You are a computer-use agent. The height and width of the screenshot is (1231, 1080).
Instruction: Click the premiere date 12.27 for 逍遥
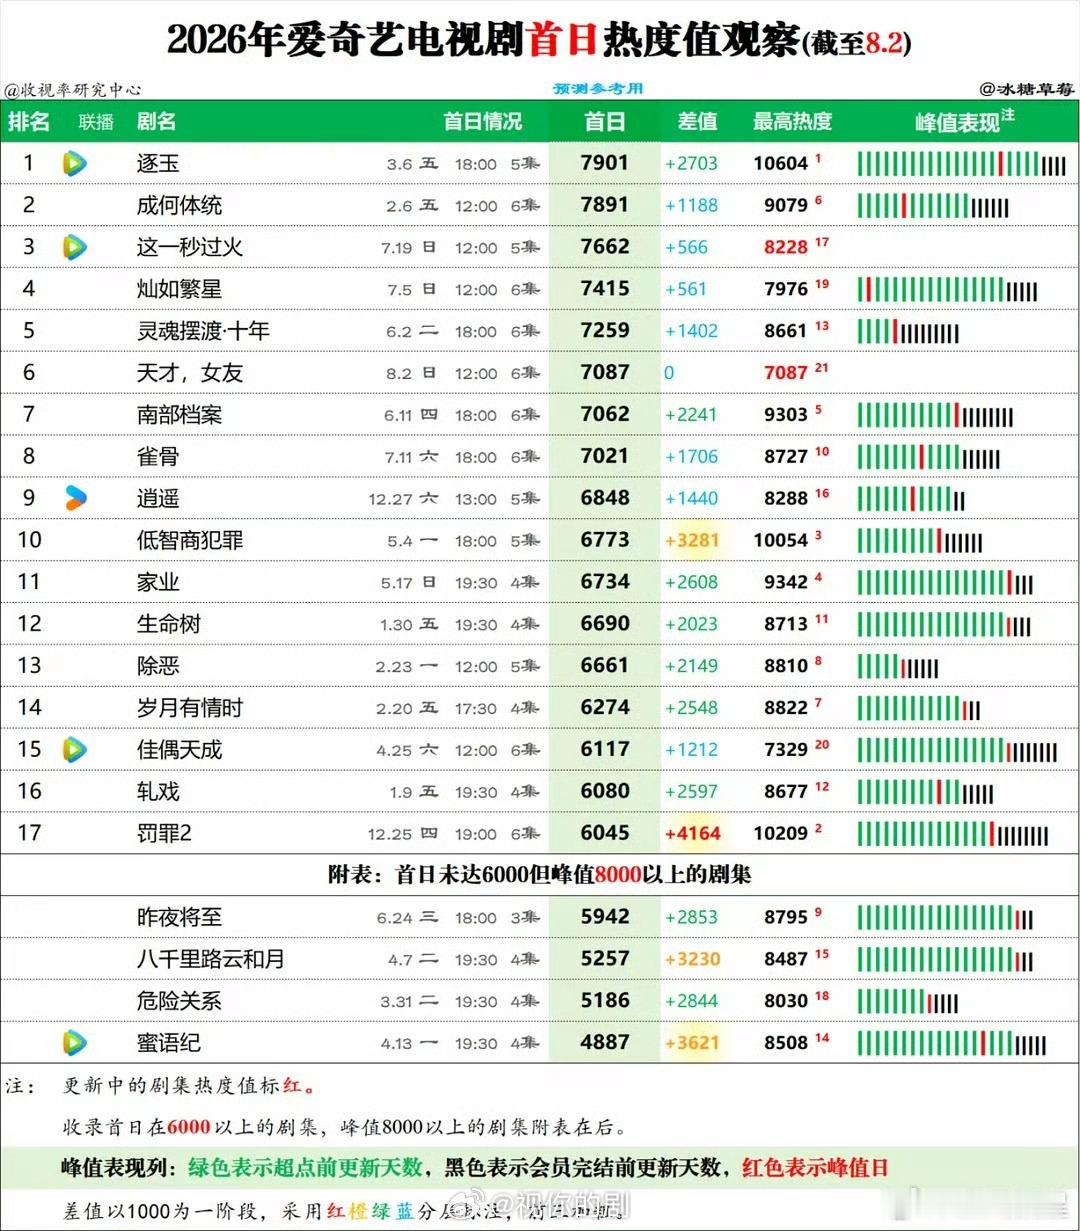pos(390,500)
